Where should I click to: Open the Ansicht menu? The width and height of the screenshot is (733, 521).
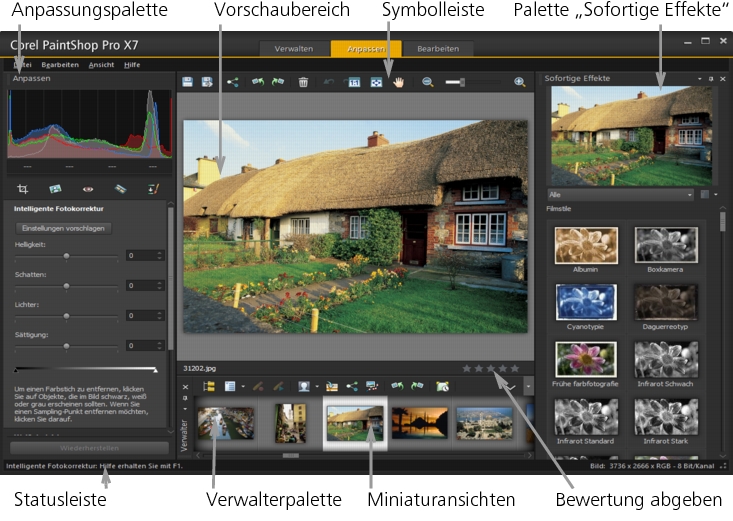click(x=101, y=64)
